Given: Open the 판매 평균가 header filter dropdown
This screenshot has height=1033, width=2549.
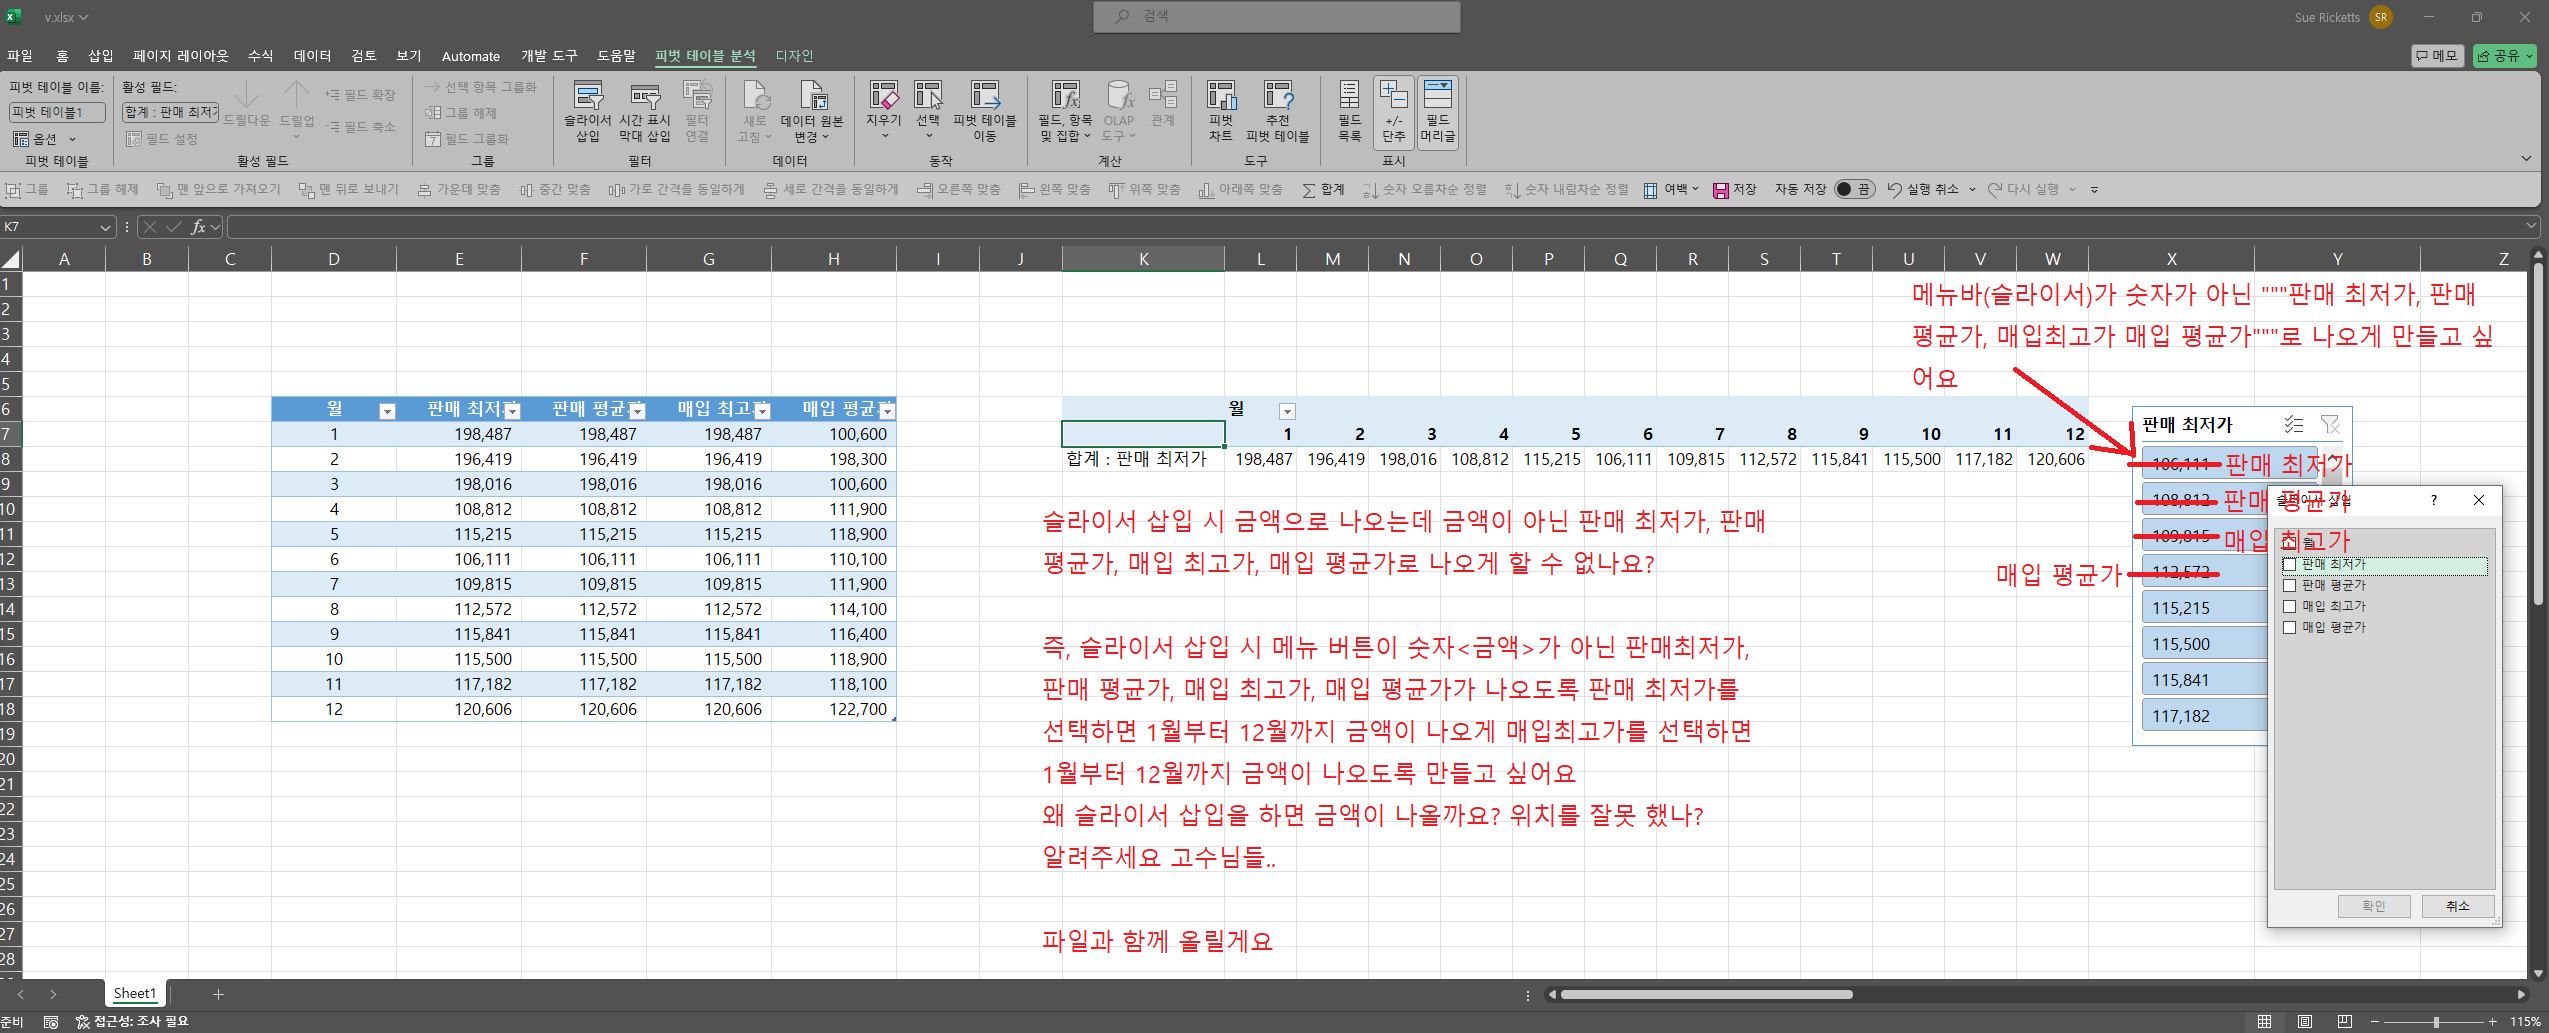Looking at the screenshot, I should click(637, 411).
